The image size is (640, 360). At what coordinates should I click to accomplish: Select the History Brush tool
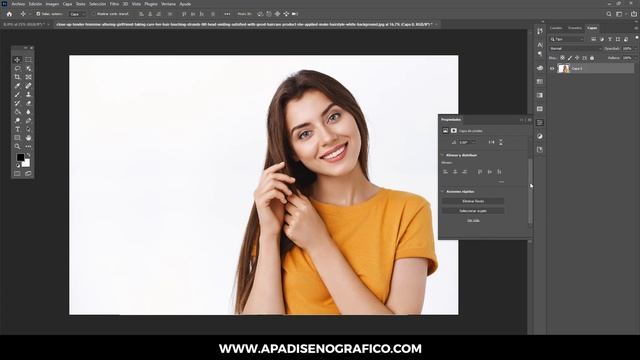click(17, 103)
